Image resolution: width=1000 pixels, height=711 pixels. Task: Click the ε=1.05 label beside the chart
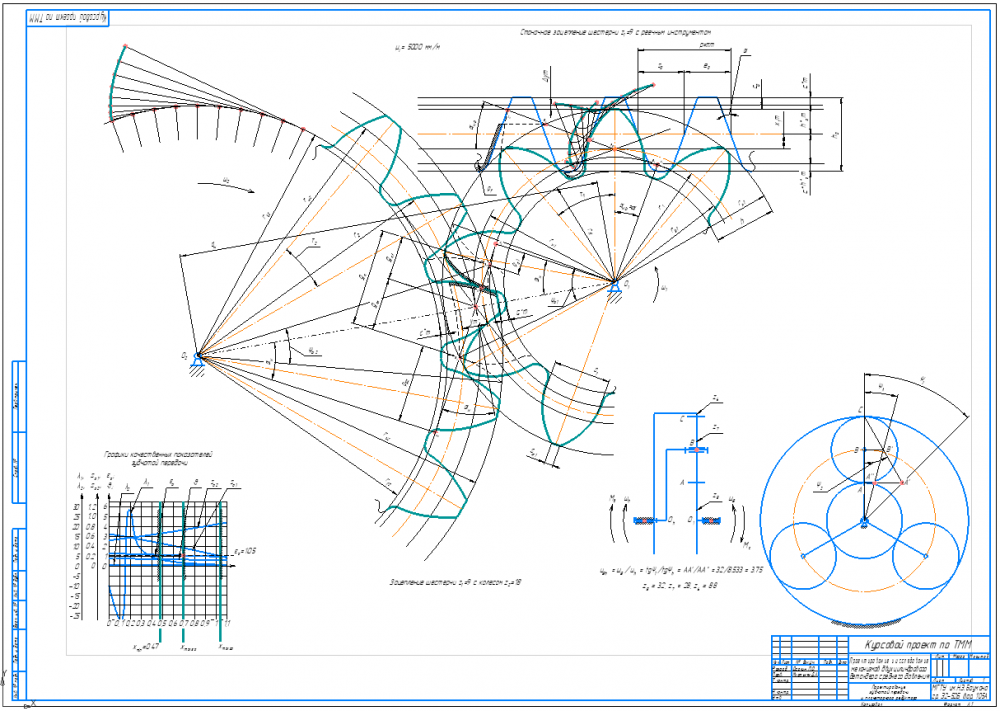[244, 550]
